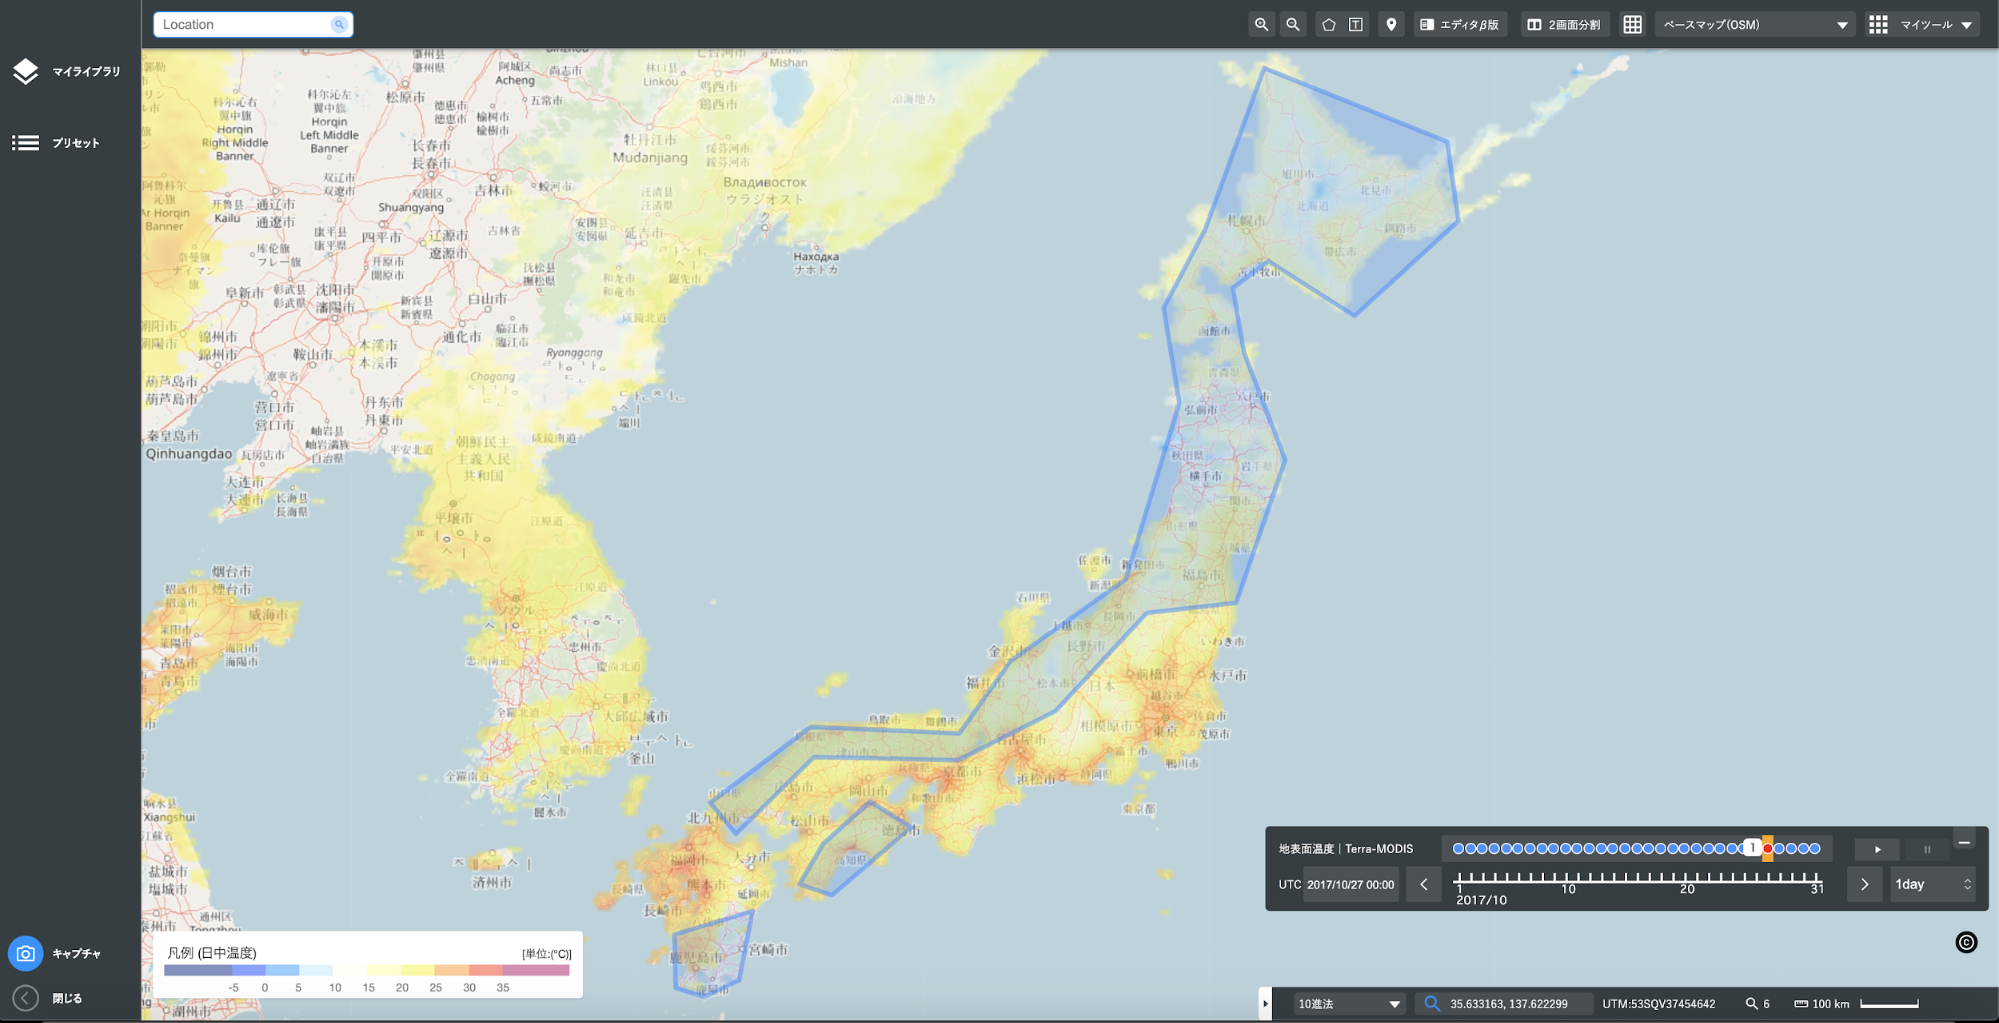Screen dimensions: 1999x1023
Task: Open the マイツール dropdown menu
Action: (1921, 25)
